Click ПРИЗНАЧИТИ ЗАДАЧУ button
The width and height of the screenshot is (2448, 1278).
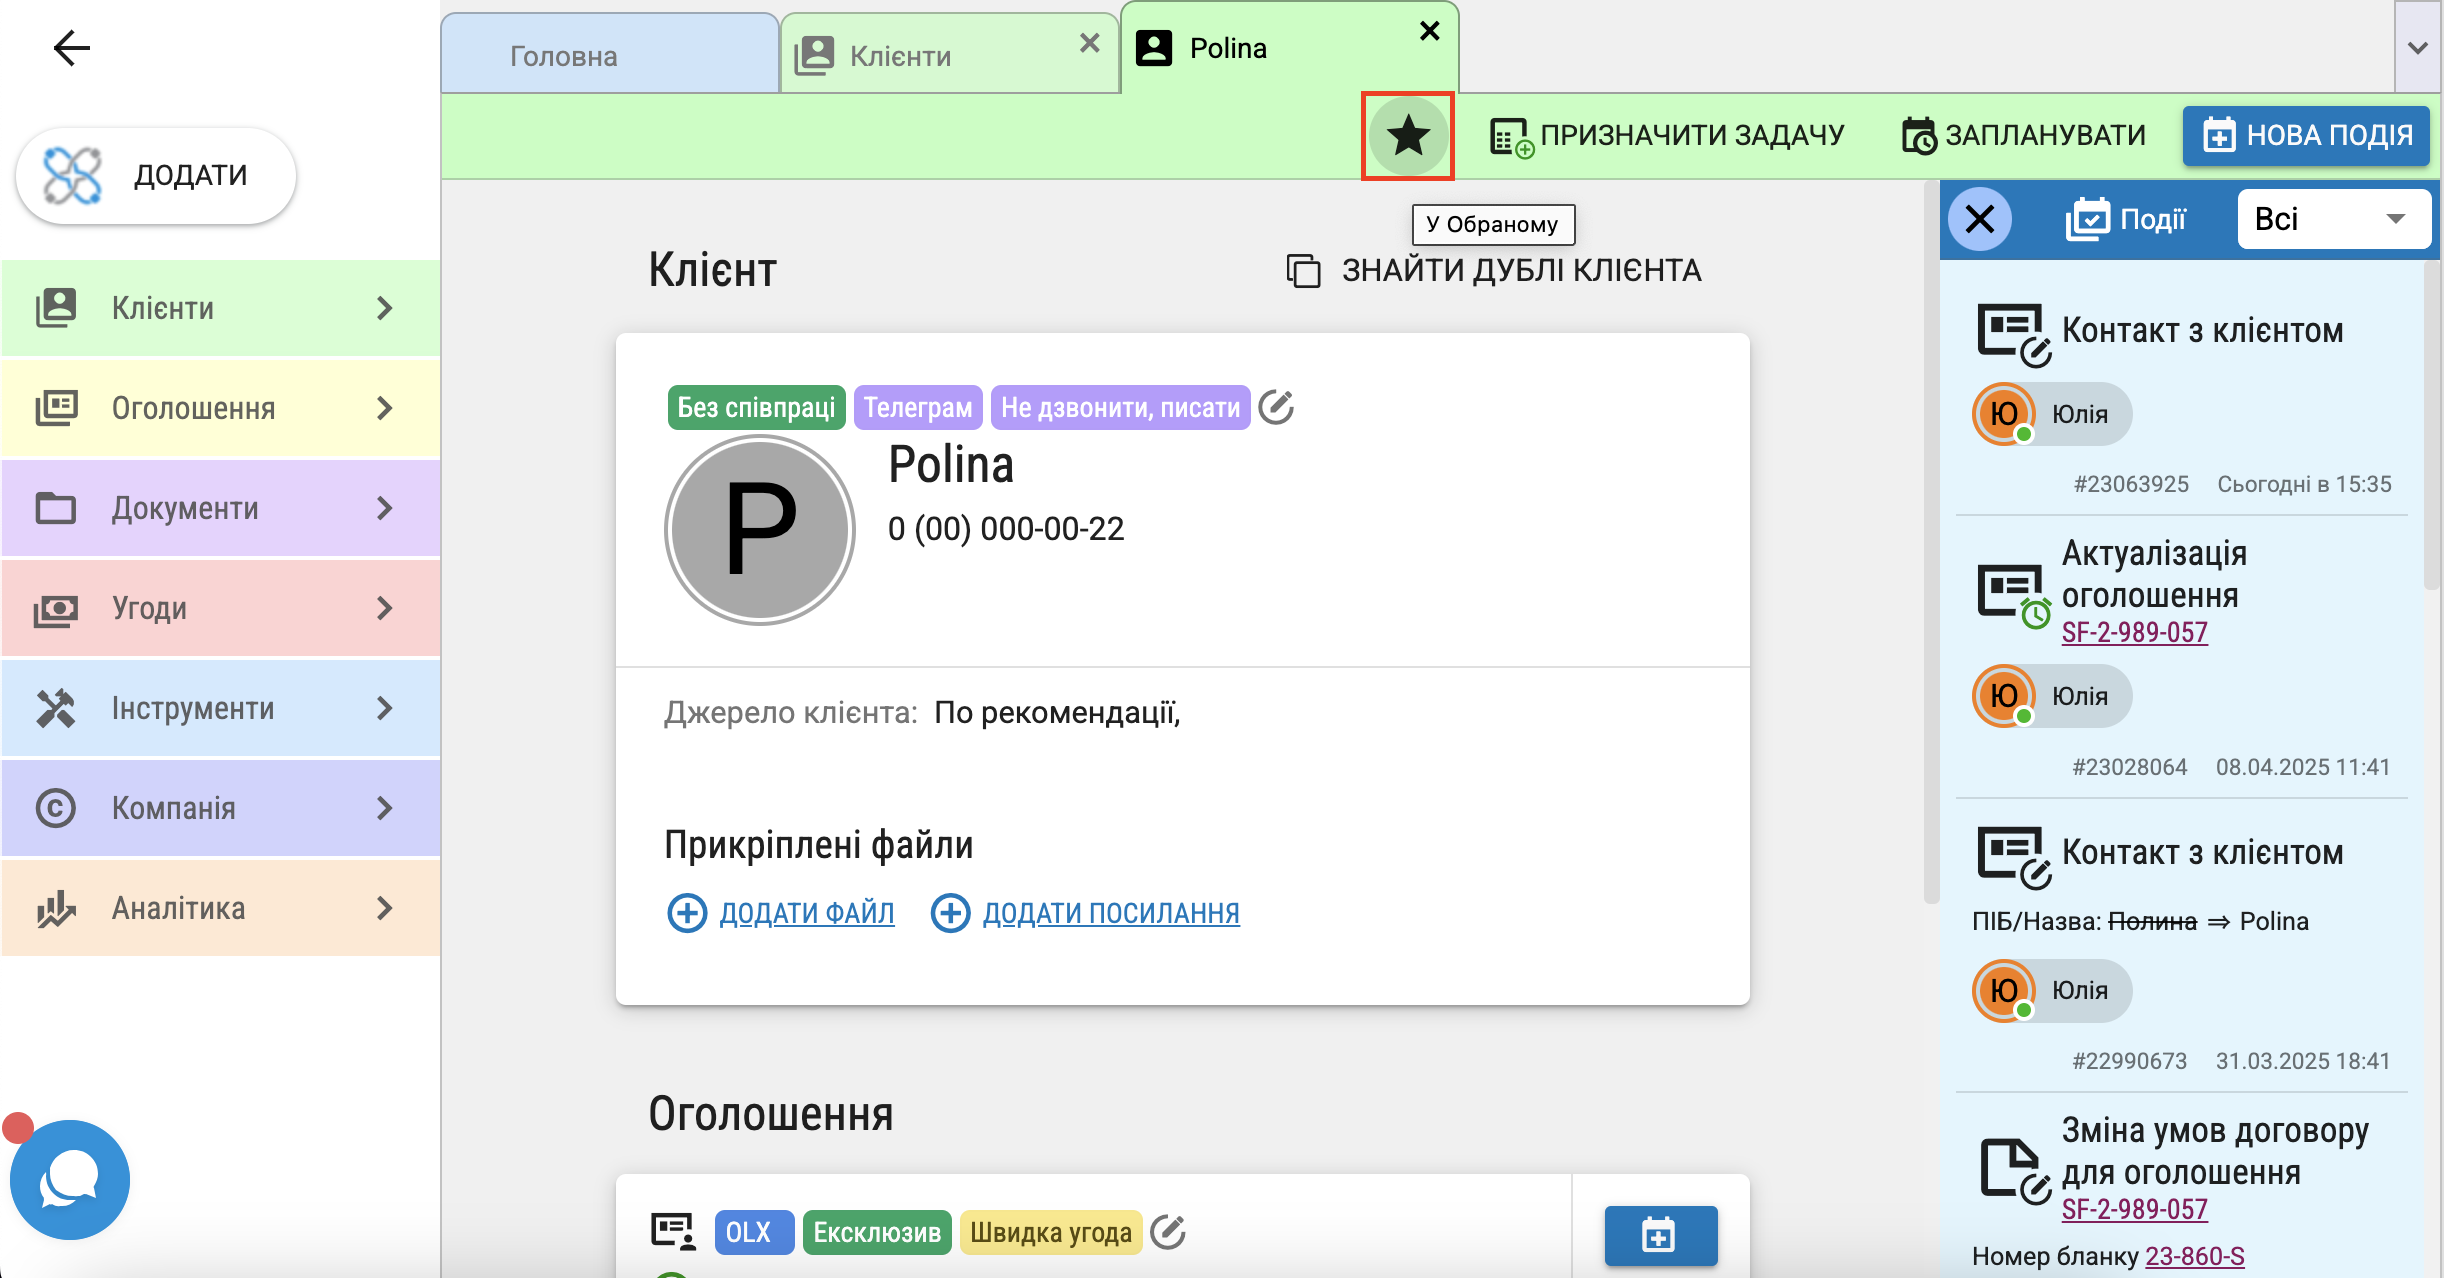click(x=1666, y=136)
